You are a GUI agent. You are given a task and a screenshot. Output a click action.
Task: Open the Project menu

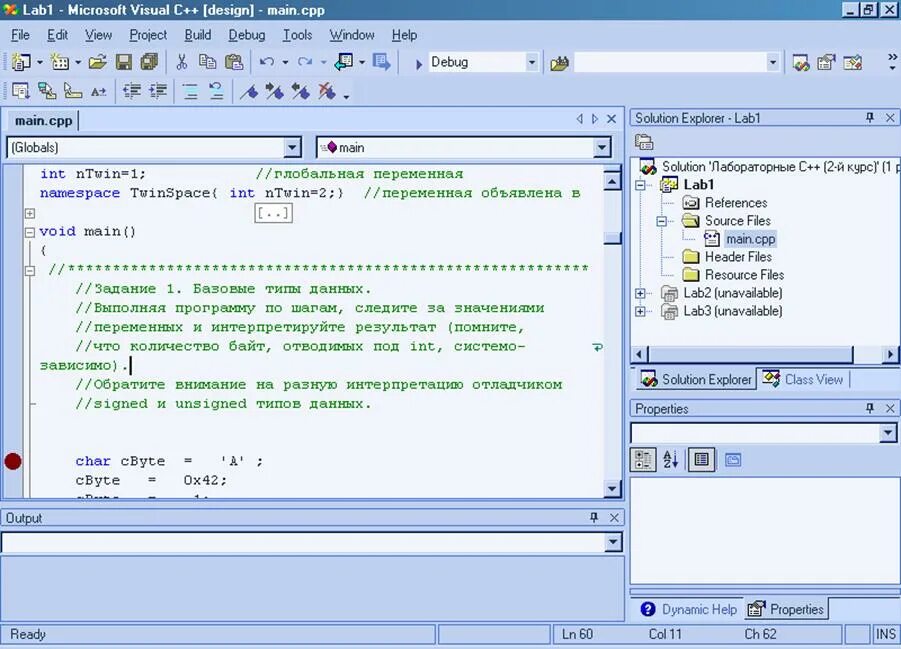148,35
